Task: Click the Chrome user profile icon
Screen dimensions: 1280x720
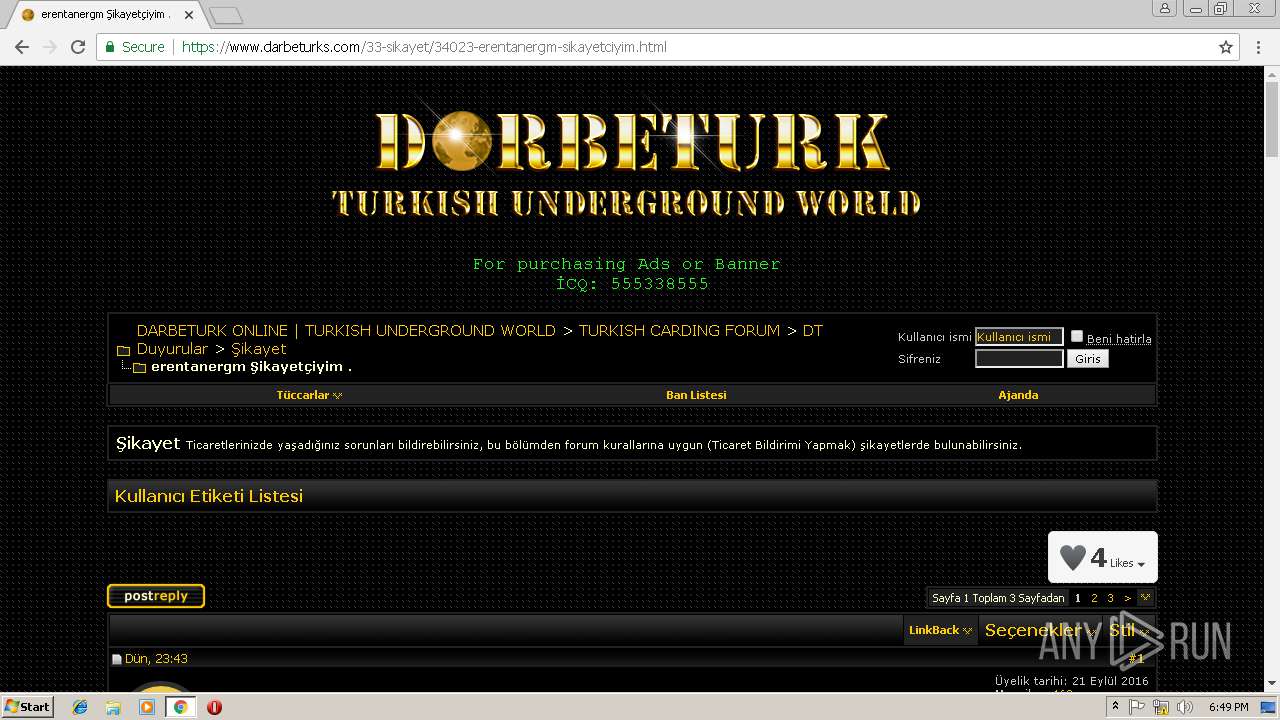Action: tap(1164, 8)
